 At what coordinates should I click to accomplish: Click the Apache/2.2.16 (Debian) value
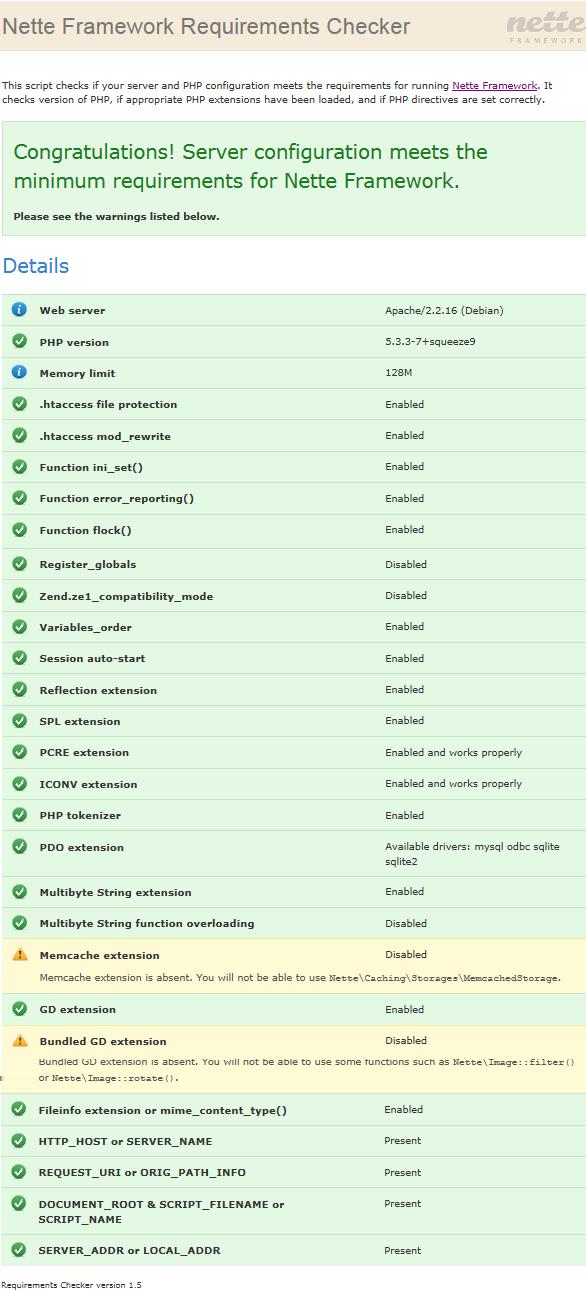click(444, 310)
